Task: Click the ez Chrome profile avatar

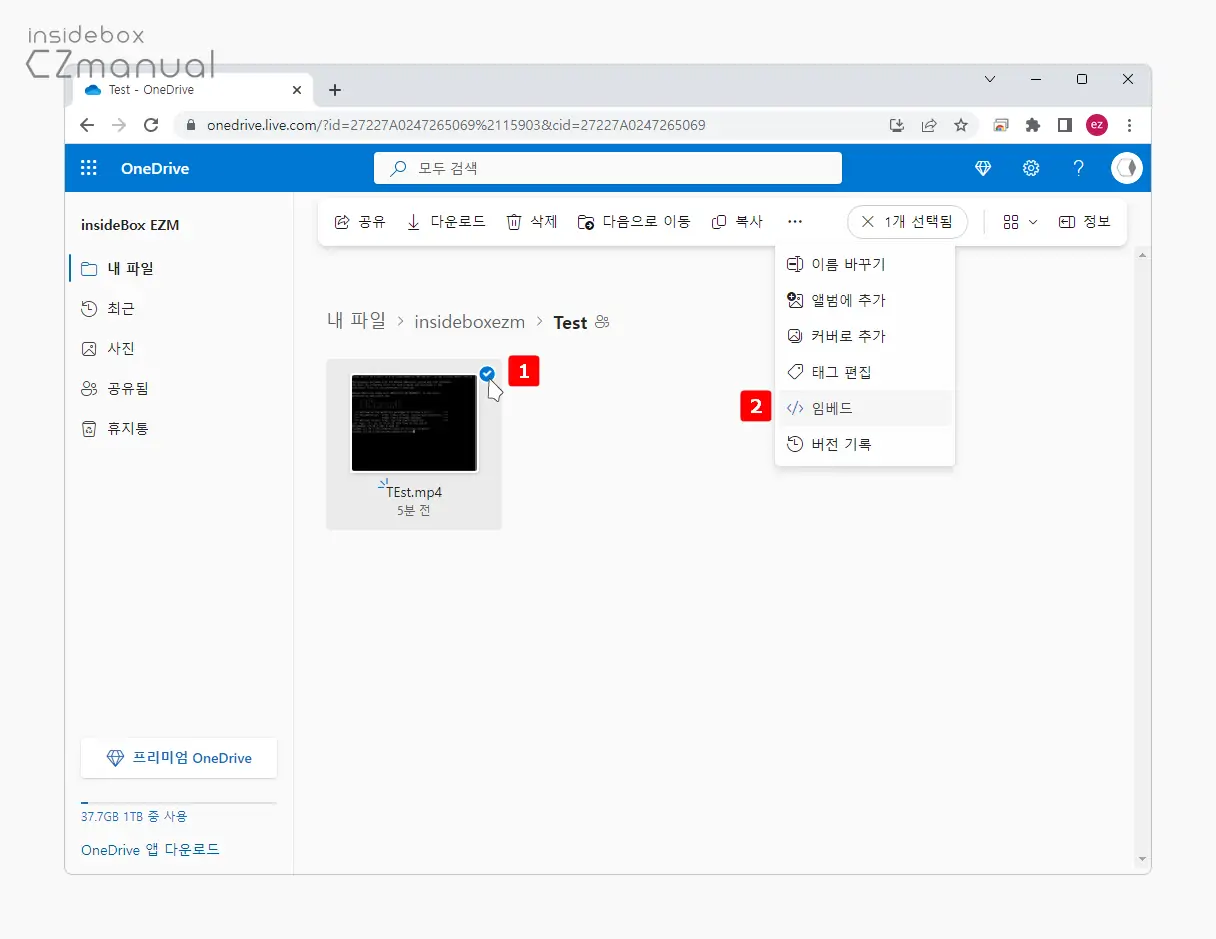Action: click(1097, 125)
